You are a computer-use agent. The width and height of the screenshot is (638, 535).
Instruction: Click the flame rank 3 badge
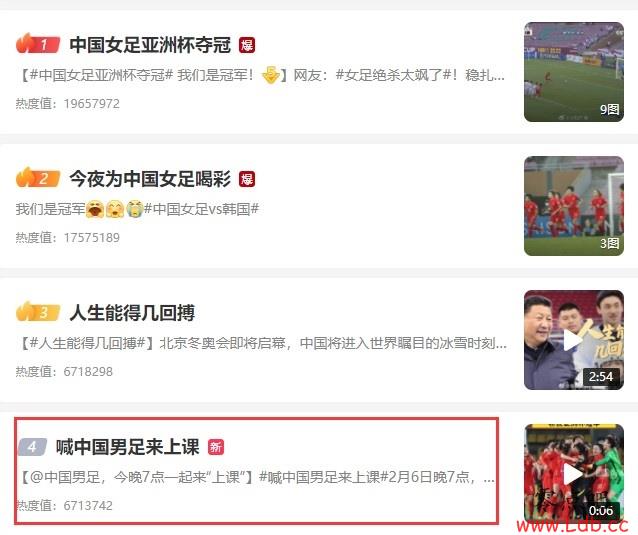tap(38, 312)
